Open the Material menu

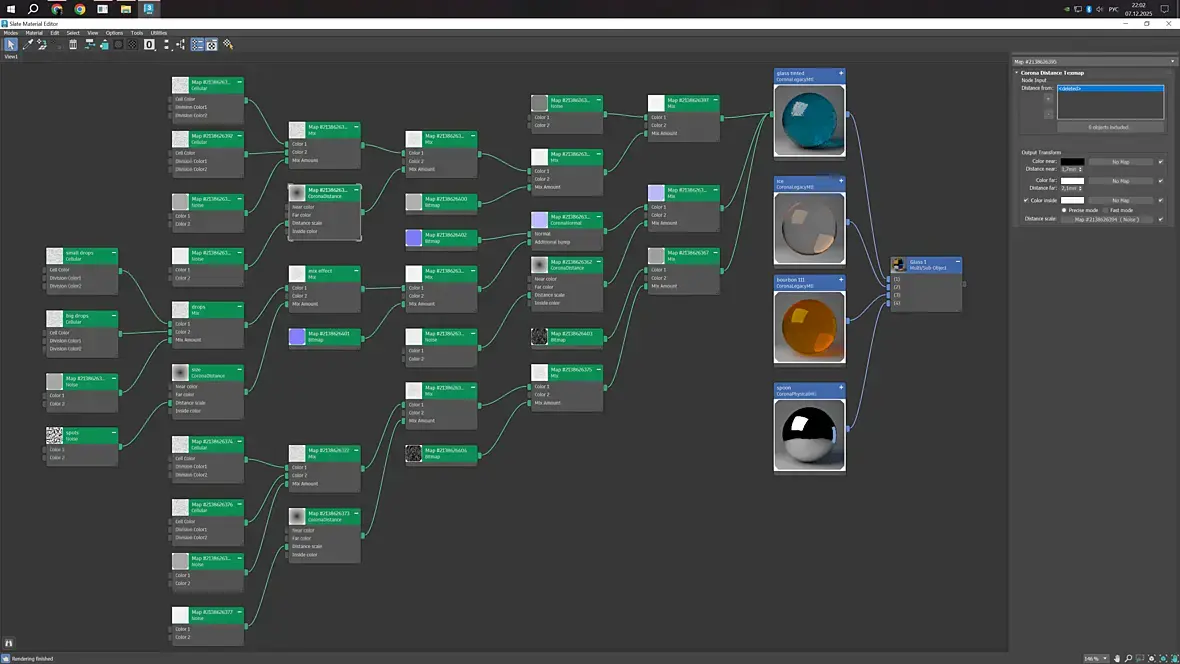tap(34, 33)
